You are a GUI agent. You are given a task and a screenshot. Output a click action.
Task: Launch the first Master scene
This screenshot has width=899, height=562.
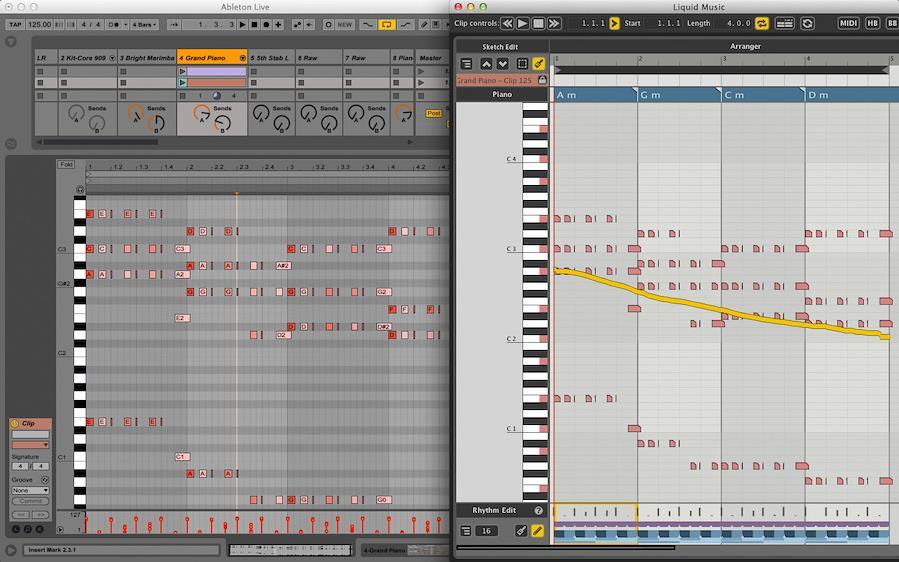[421, 72]
